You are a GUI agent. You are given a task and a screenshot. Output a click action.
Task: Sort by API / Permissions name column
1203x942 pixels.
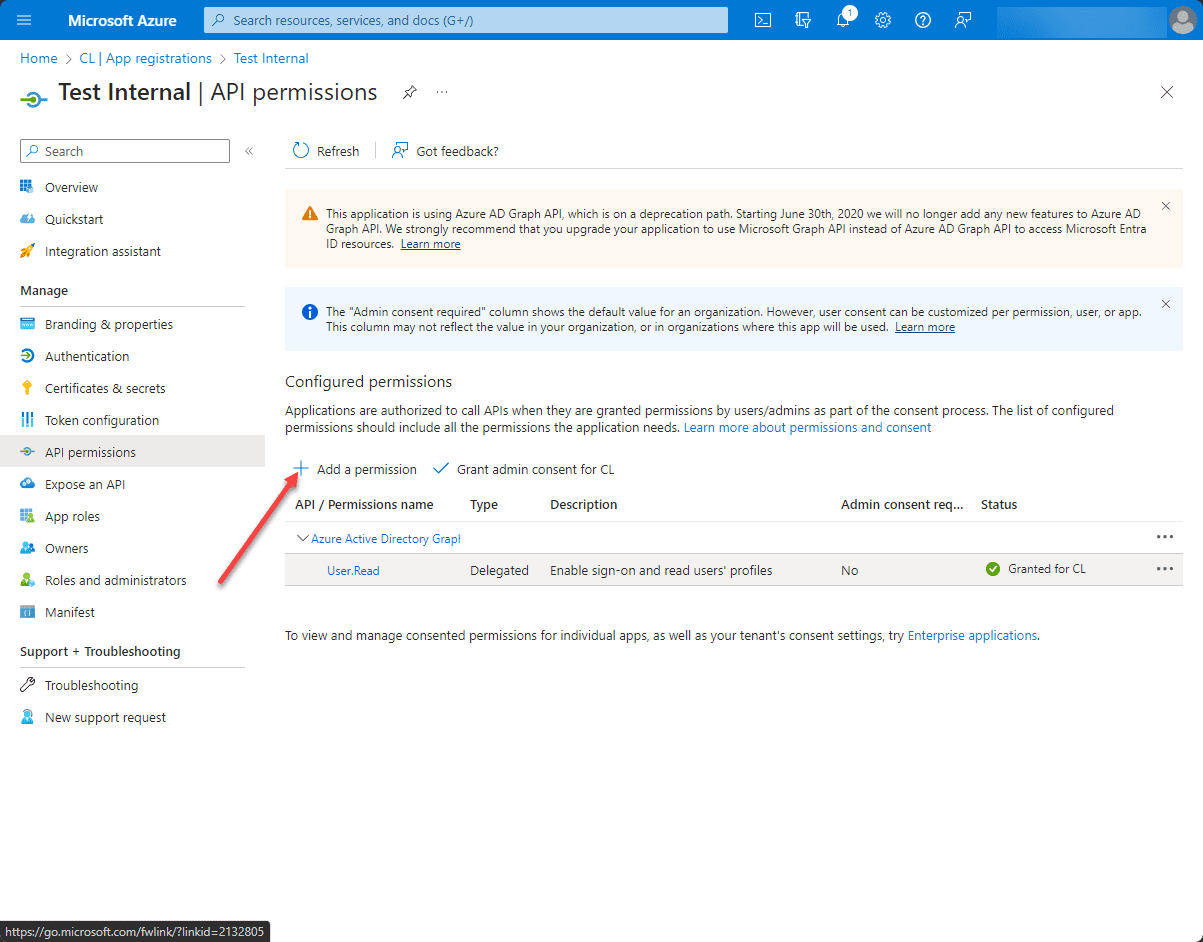[x=364, y=505]
